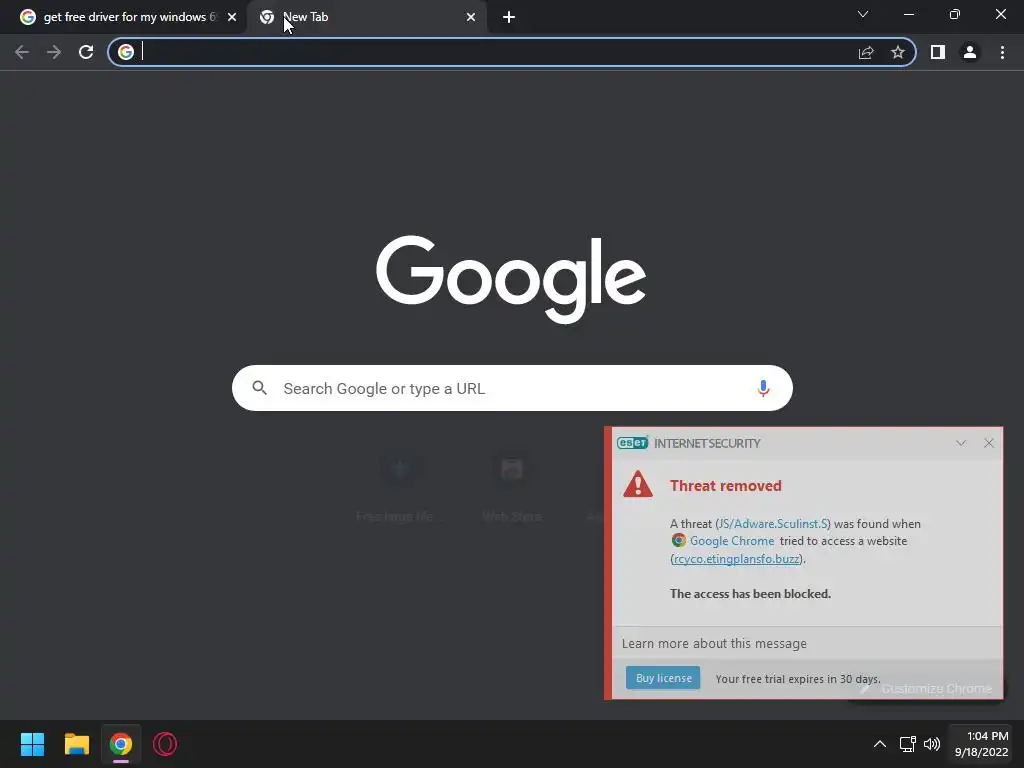This screenshot has height=768, width=1024.
Task: Reload the current page
Action: point(86,52)
